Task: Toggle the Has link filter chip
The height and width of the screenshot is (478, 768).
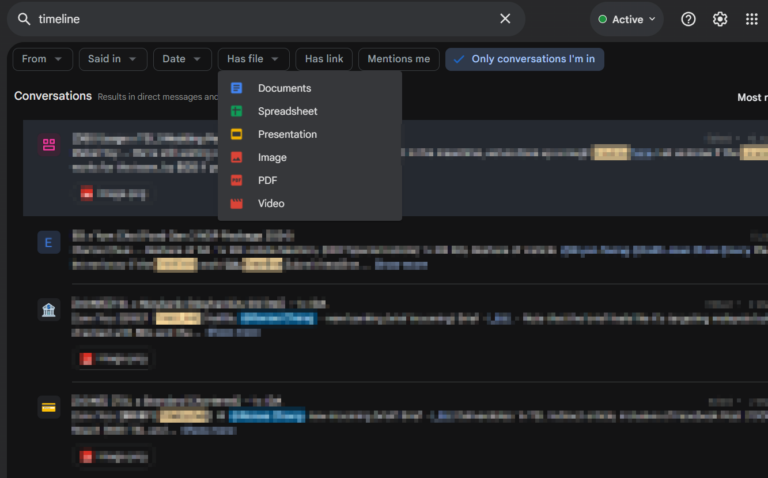Action: pos(324,59)
